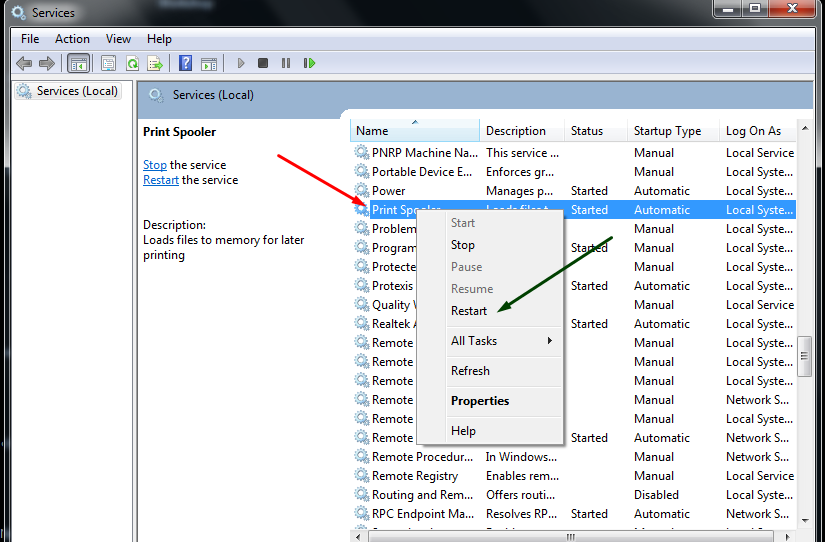Sort by the Description column header
This screenshot has height=542, width=825.
[x=522, y=131]
